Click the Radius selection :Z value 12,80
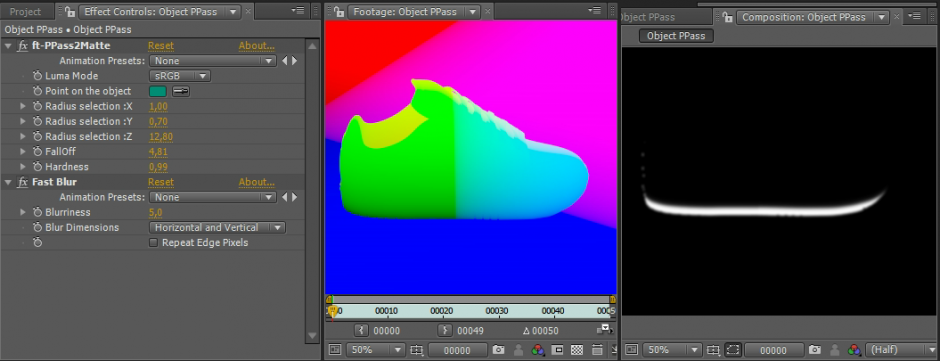The image size is (940, 361). point(161,137)
